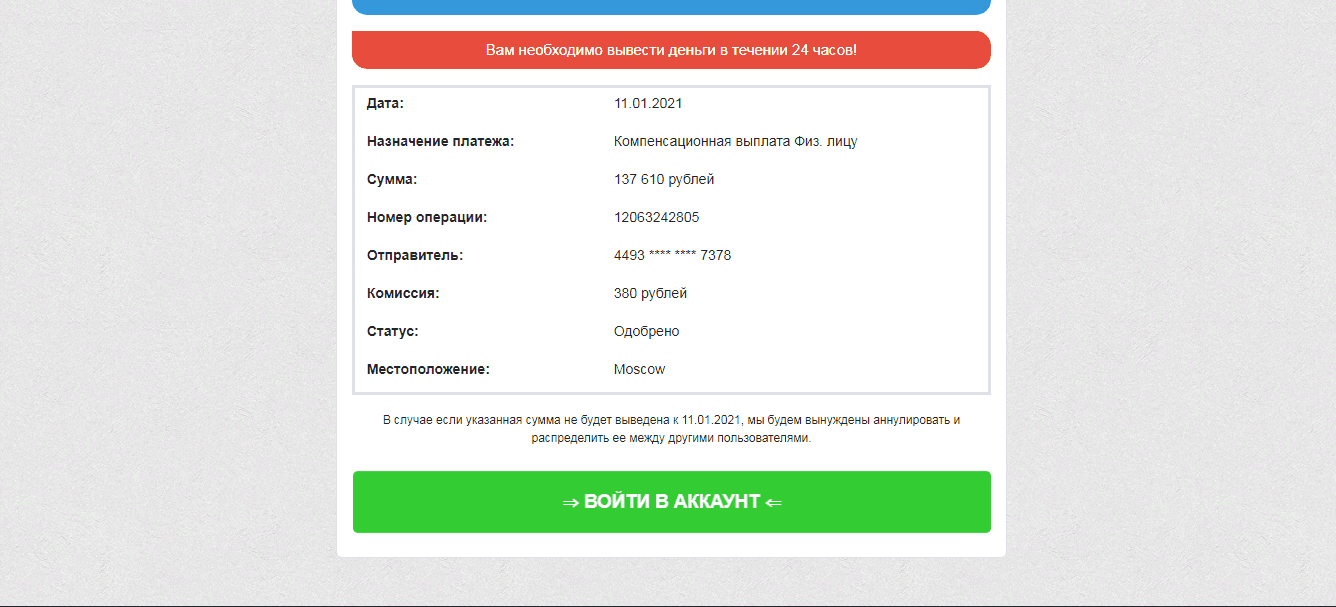Viewport: 1336px width, 607px height.
Task: Click the Назначение платежа label
Action: (x=440, y=142)
